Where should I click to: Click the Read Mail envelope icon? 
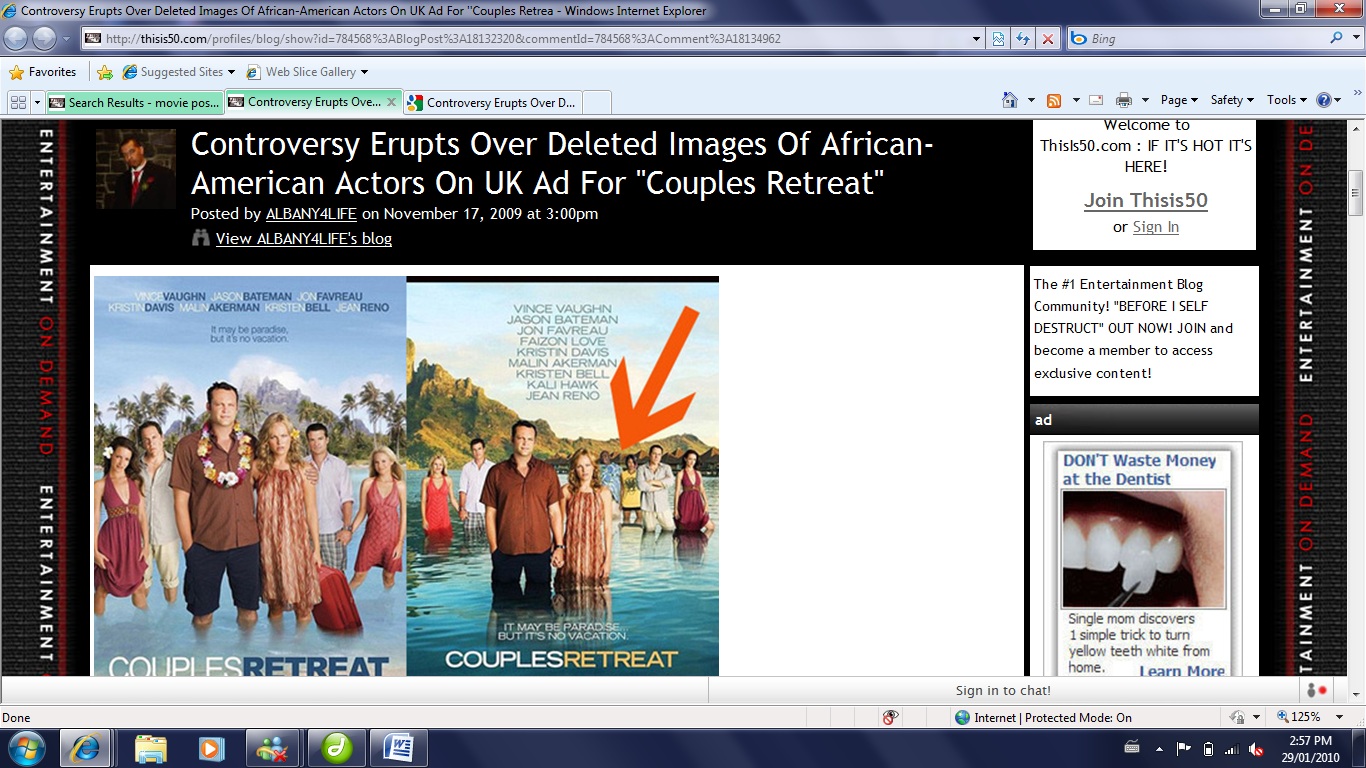pyautogui.click(x=1096, y=100)
